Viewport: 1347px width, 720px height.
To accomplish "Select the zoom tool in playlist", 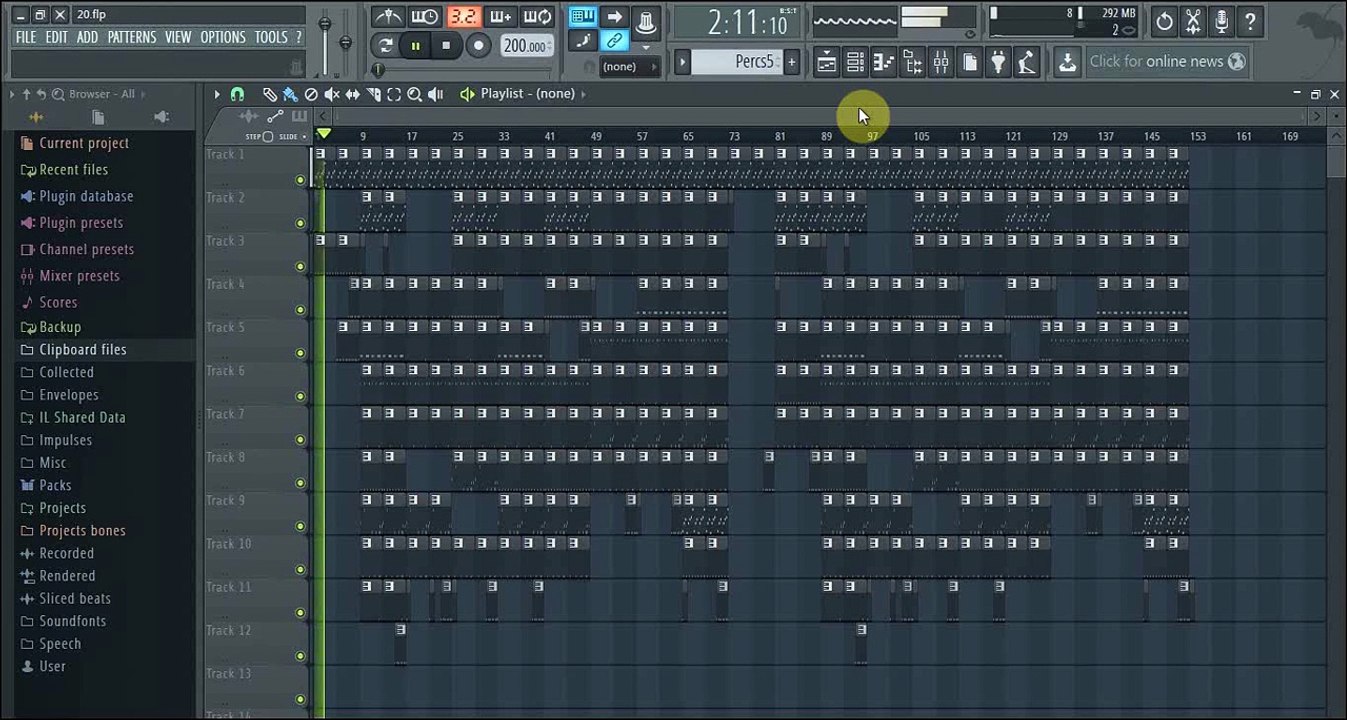I will [x=415, y=94].
